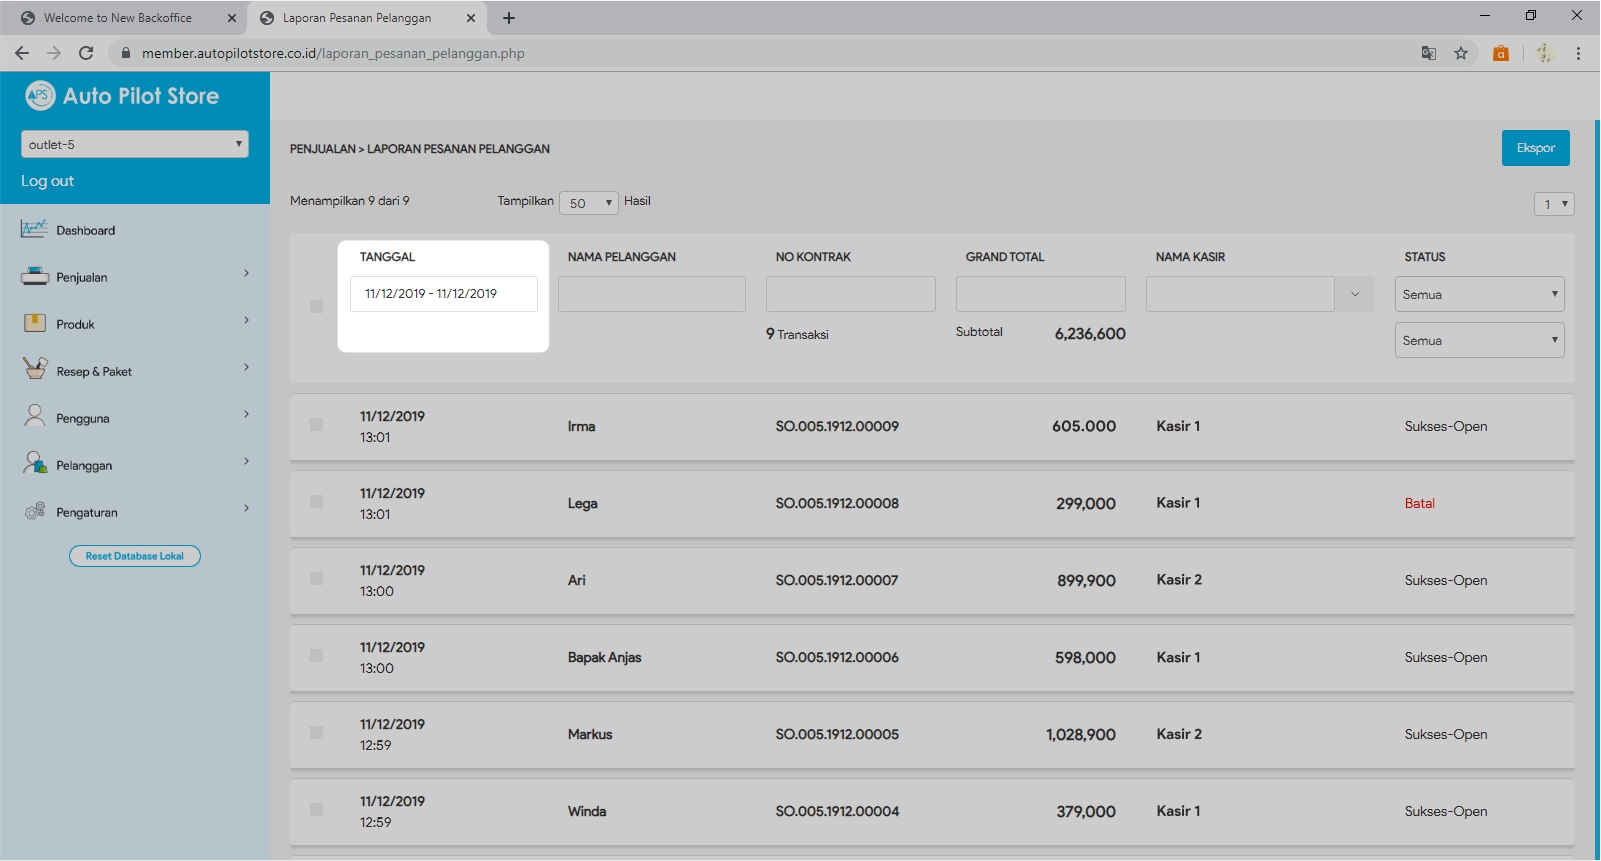This screenshot has width=1601, height=861.
Task: Click the Produk box icon
Action: click(34, 323)
